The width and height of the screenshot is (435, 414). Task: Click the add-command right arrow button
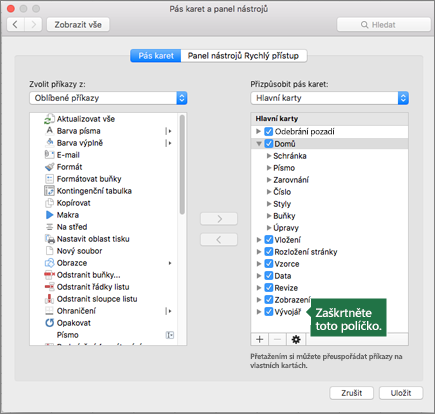[x=219, y=219]
